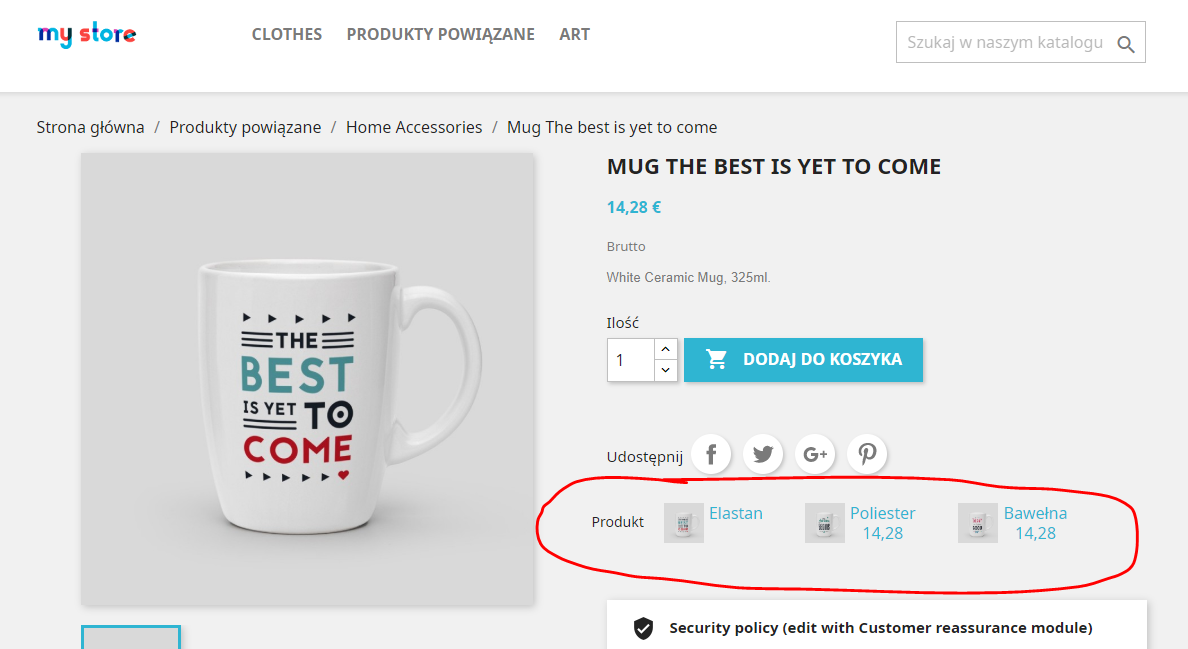Open the Clothes menu
The width and height of the screenshot is (1188, 649).
pyautogui.click(x=287, y=34)
